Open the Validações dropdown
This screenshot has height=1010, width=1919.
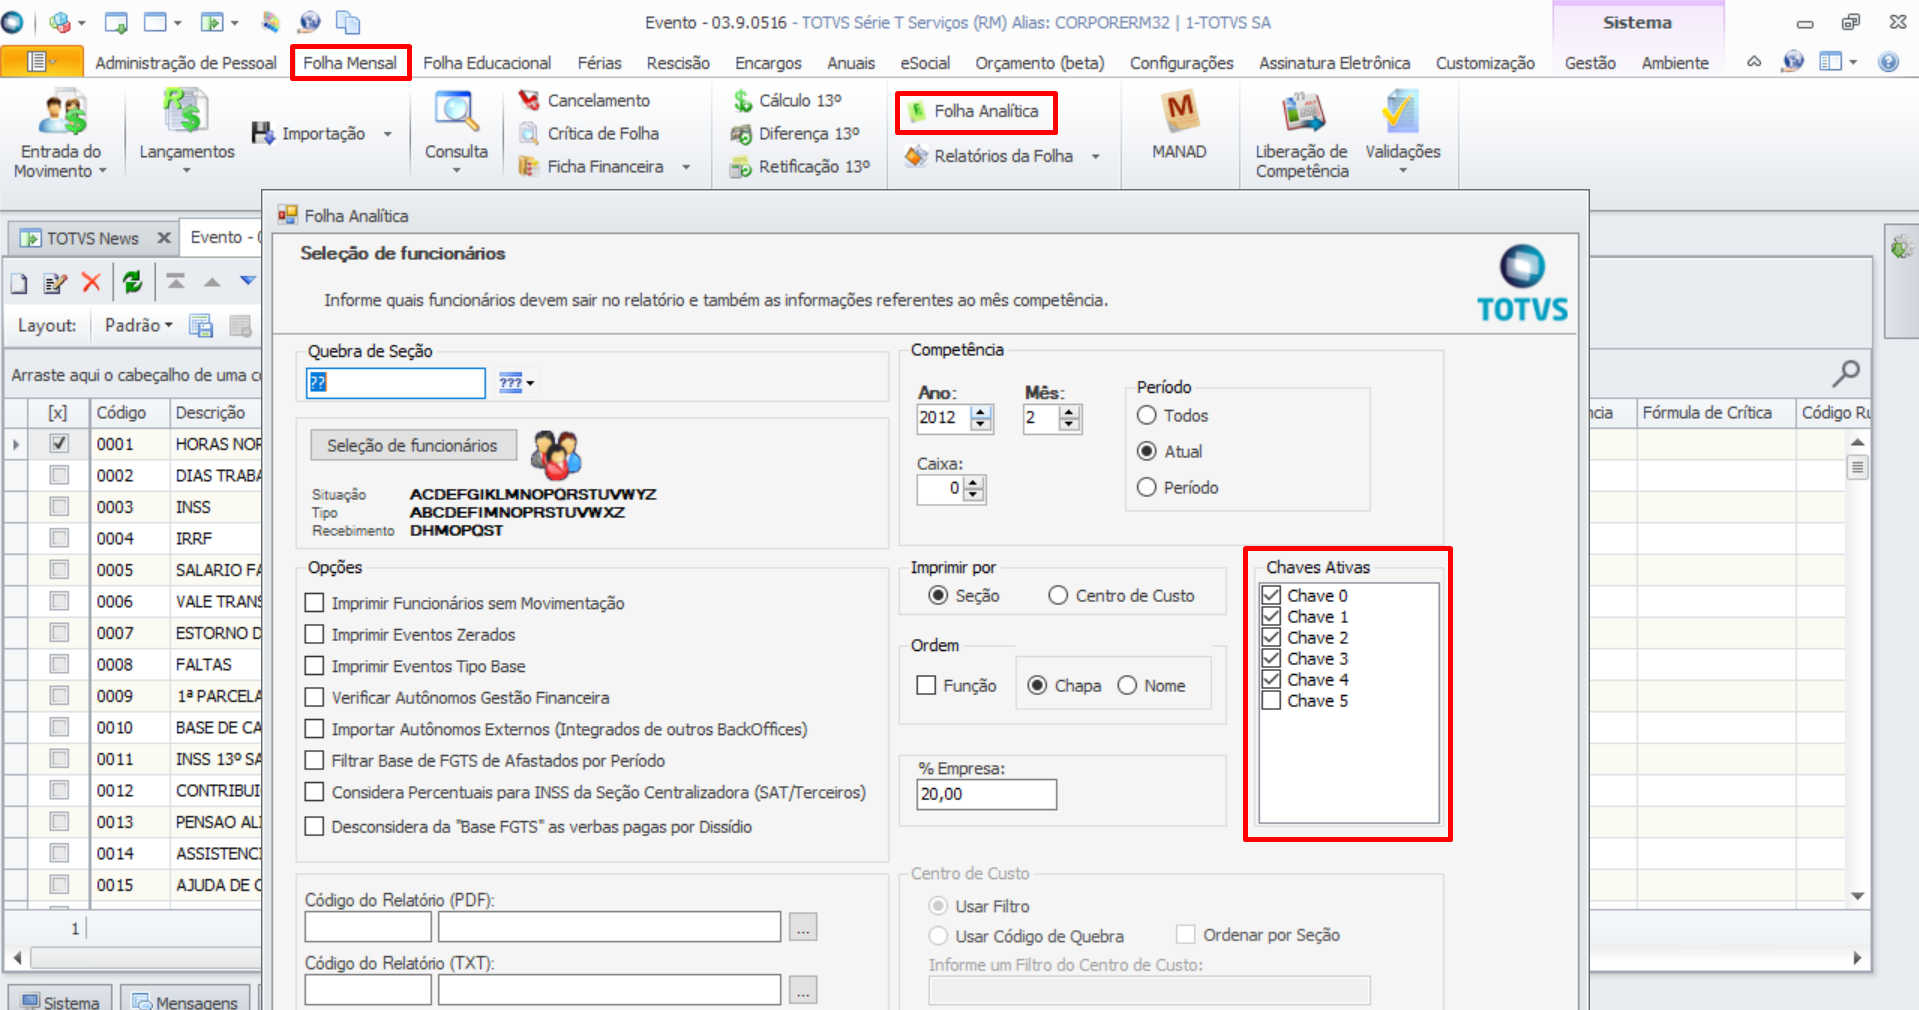[x=1402, y=171]
